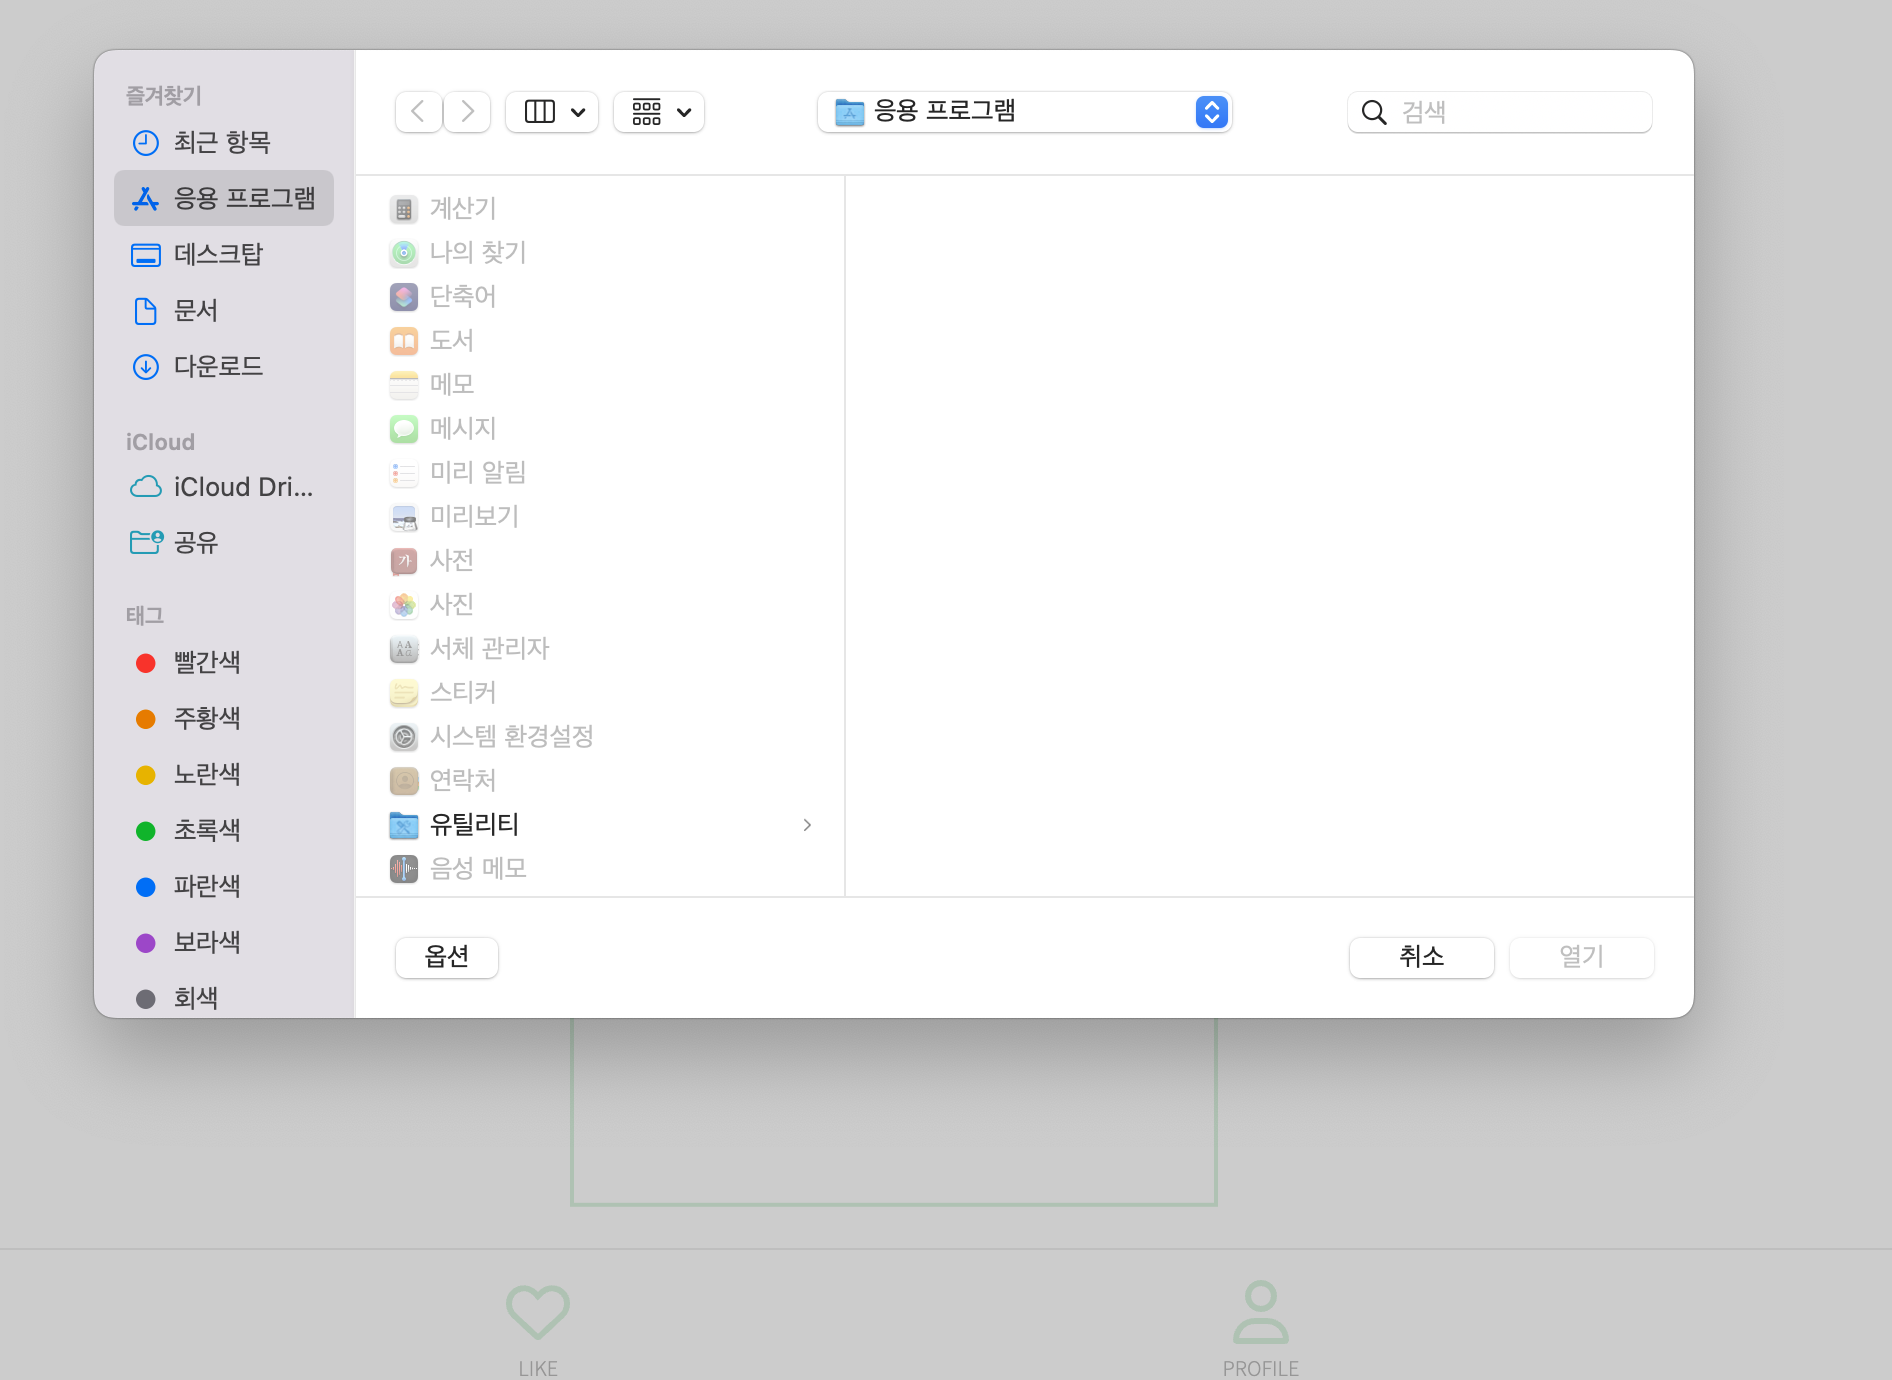
Task: Select the 서체 관리자 row text
Action: pyautogui.click(x=490, y=648)
